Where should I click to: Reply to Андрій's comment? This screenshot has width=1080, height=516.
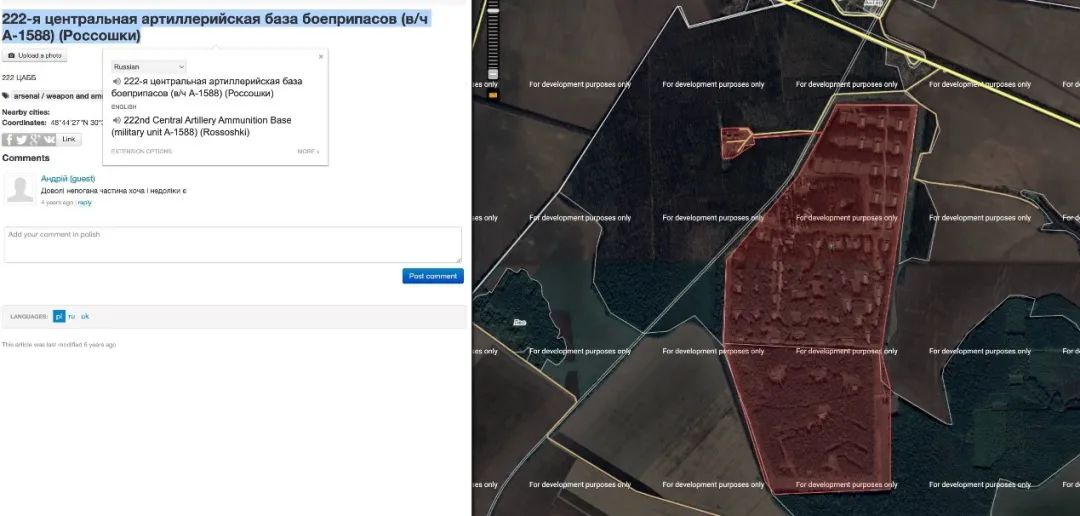[x=85, y=202]
